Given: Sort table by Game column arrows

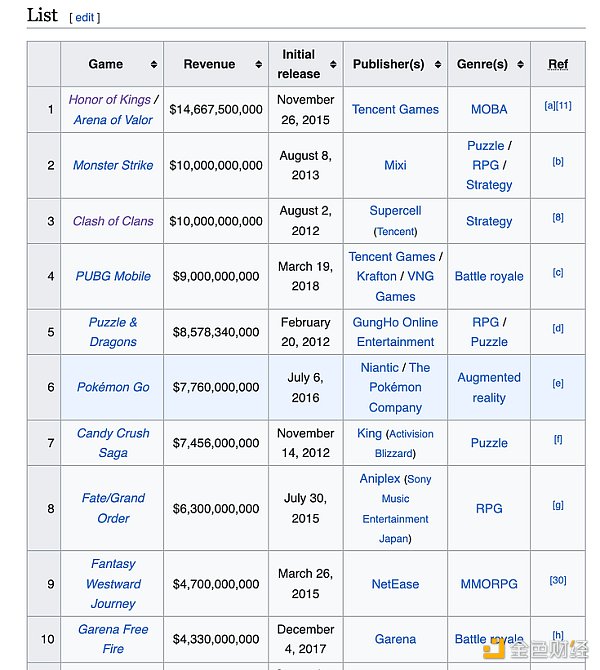Looking at the screenshot, I should click(x=154, y=65).
